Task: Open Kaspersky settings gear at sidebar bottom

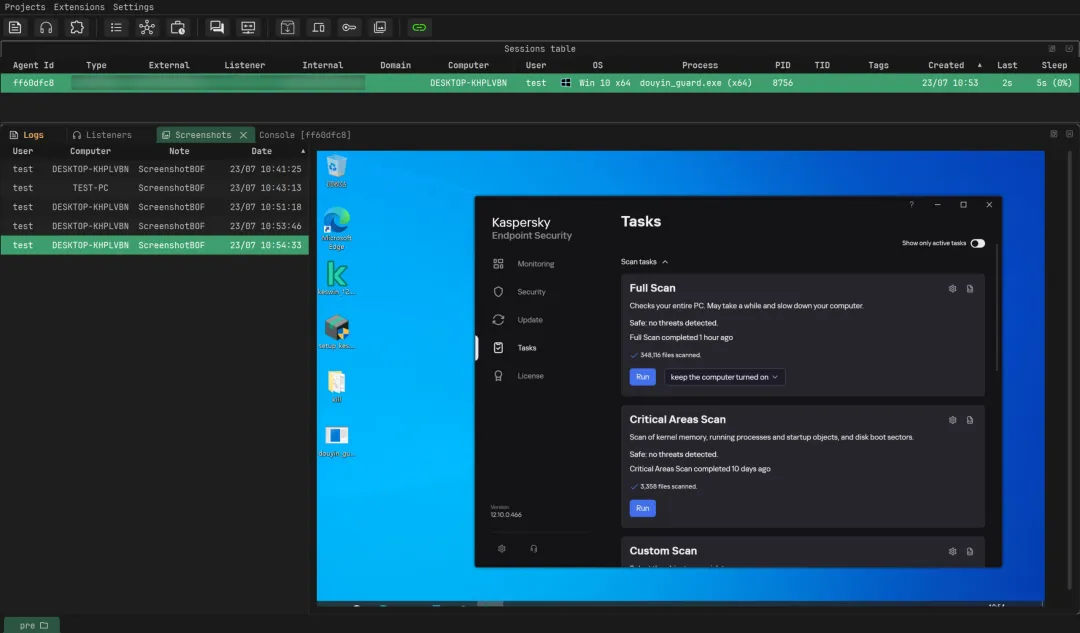Action: [501, 549]
